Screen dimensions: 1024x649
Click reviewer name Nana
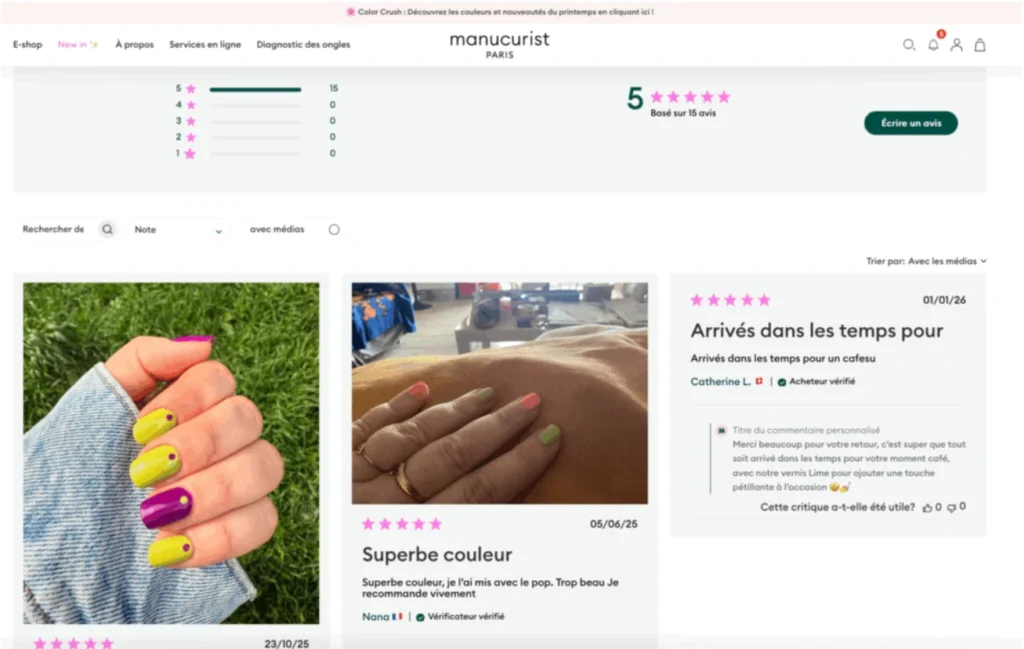[x=376, y=616]
